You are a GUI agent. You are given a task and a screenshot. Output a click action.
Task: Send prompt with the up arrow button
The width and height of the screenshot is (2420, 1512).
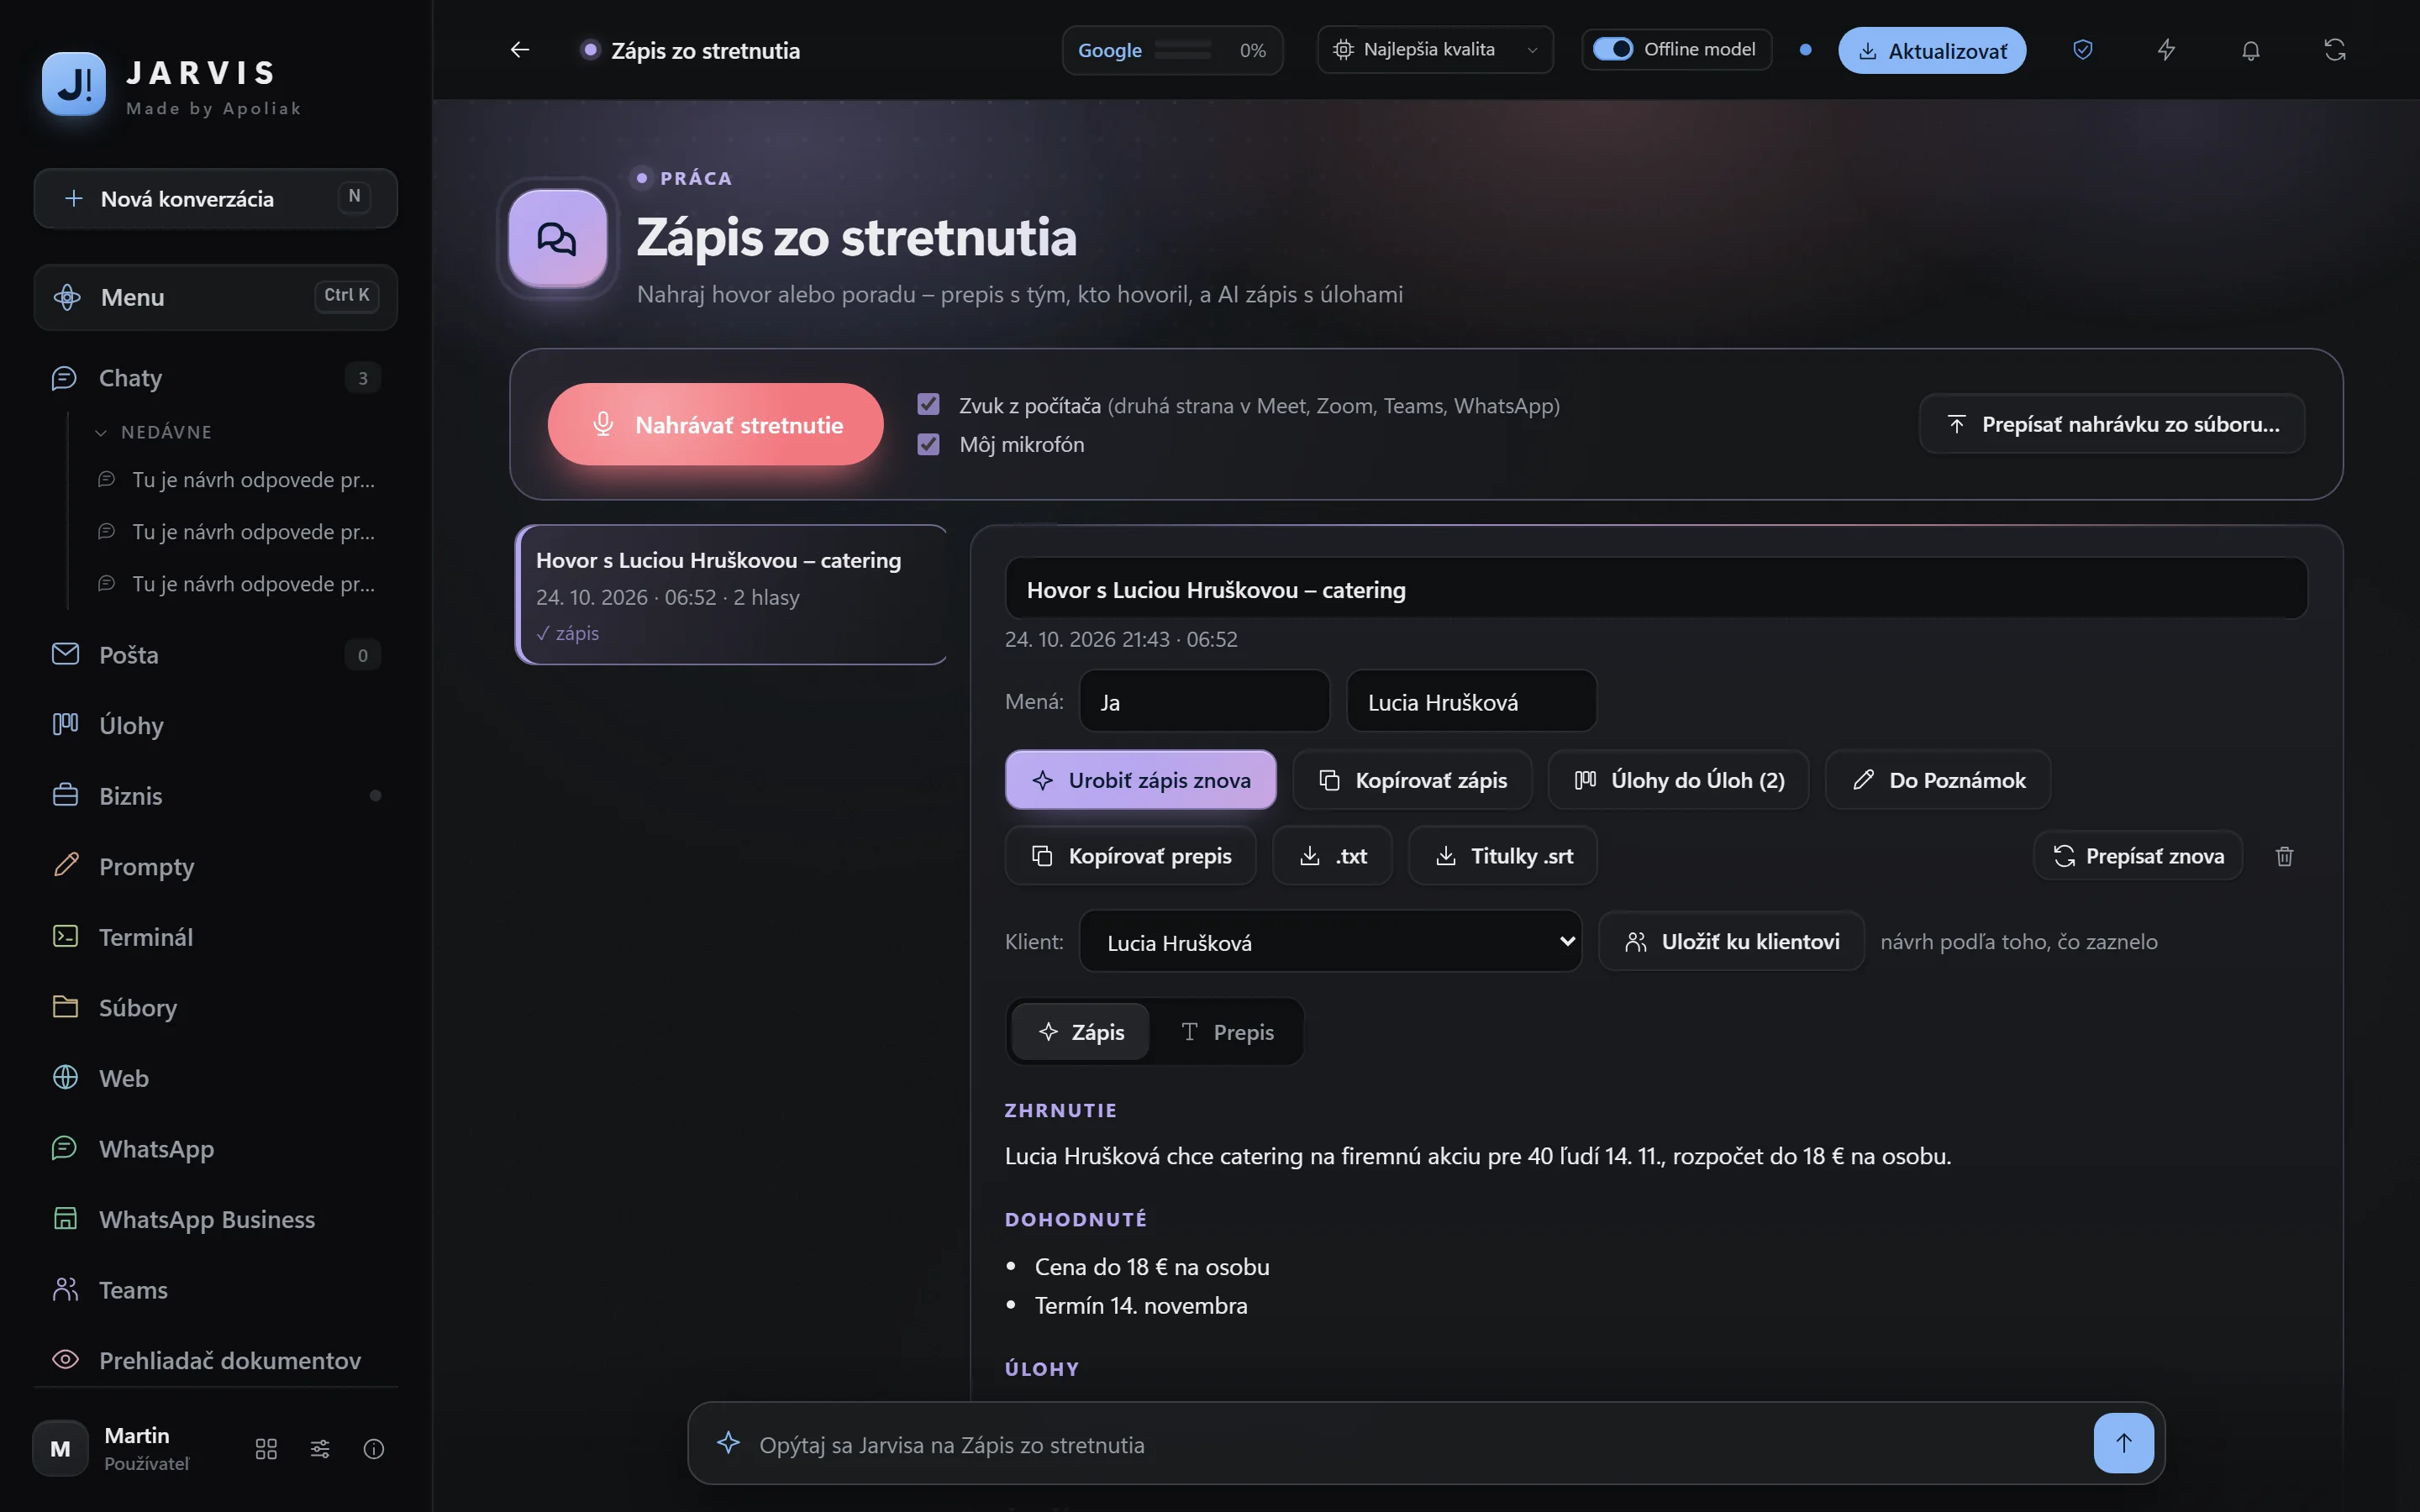tap(2123, 1443)
